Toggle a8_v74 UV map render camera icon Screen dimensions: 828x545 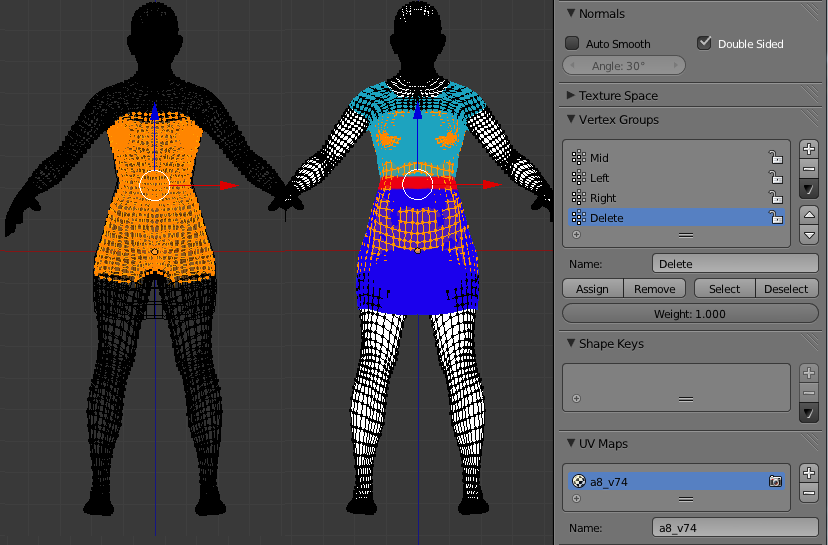point(774,481)
